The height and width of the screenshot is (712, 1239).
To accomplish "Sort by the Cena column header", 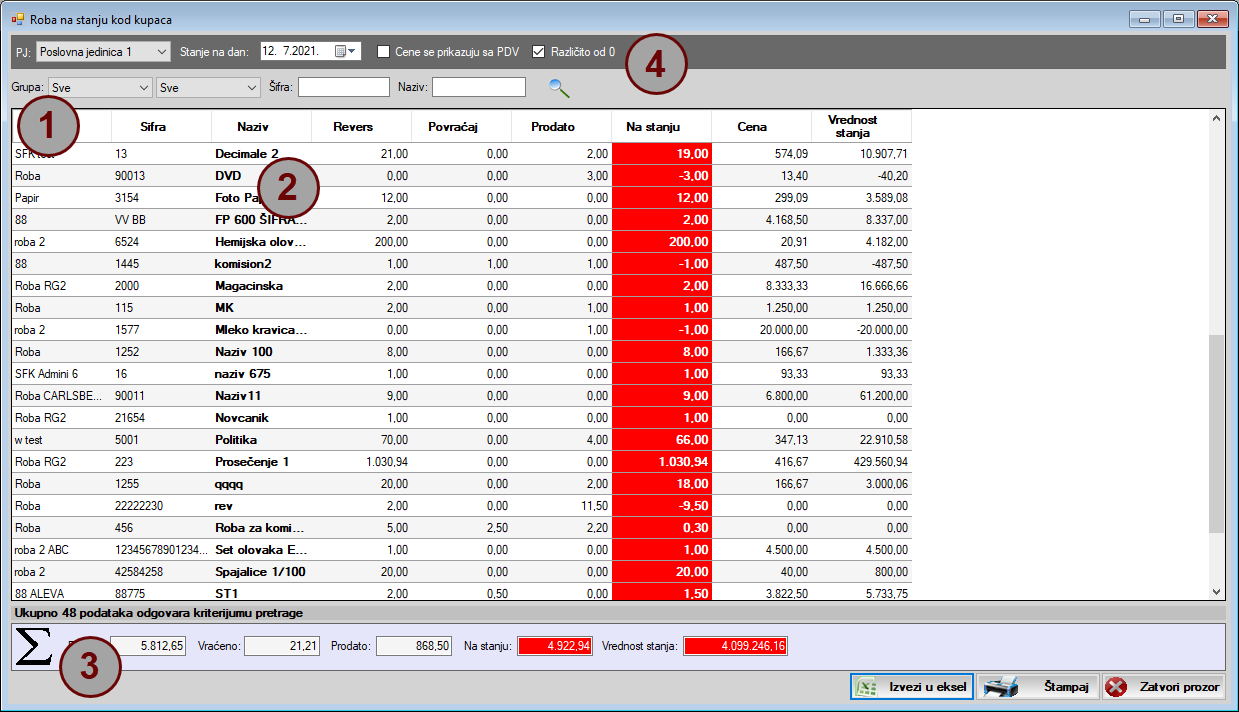I will point(761,127).
